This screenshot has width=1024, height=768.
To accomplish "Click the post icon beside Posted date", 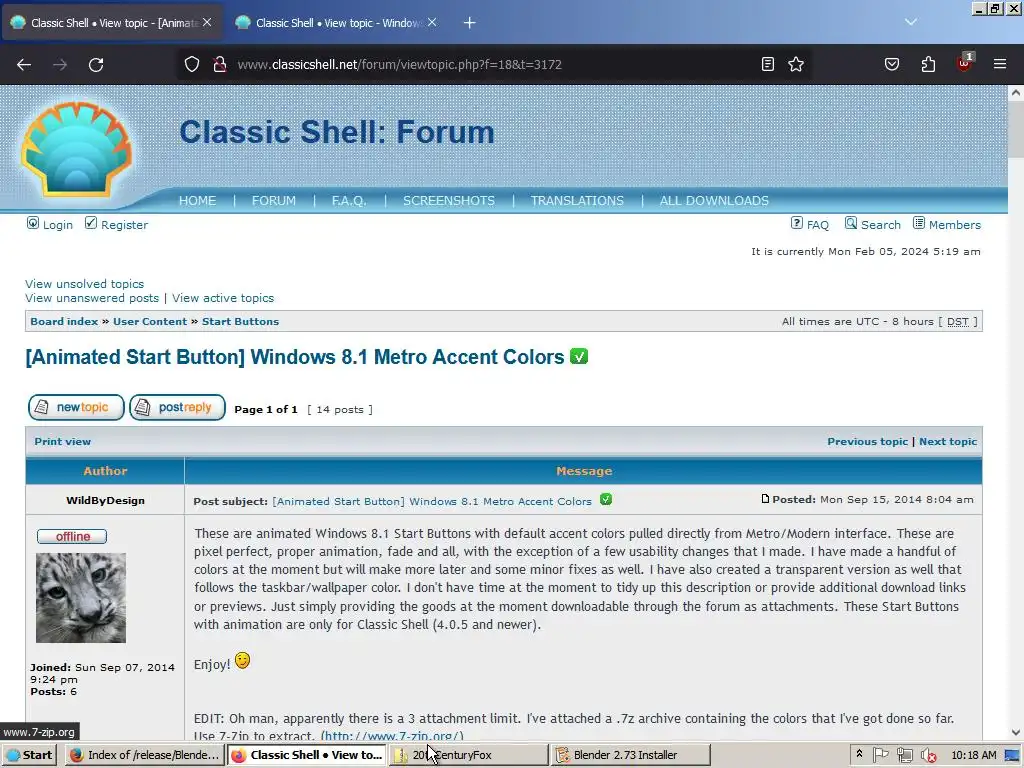I will tap(765, 499).
